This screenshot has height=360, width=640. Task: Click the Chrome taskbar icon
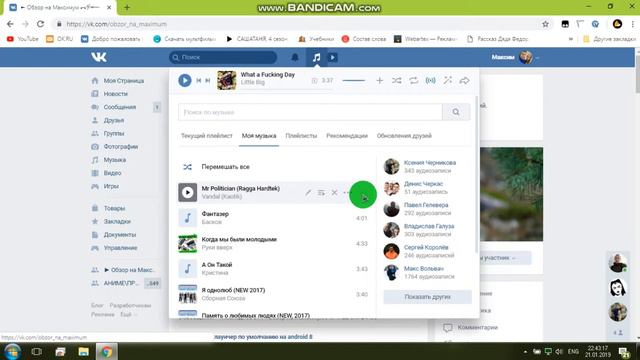(x=107, y=351)
